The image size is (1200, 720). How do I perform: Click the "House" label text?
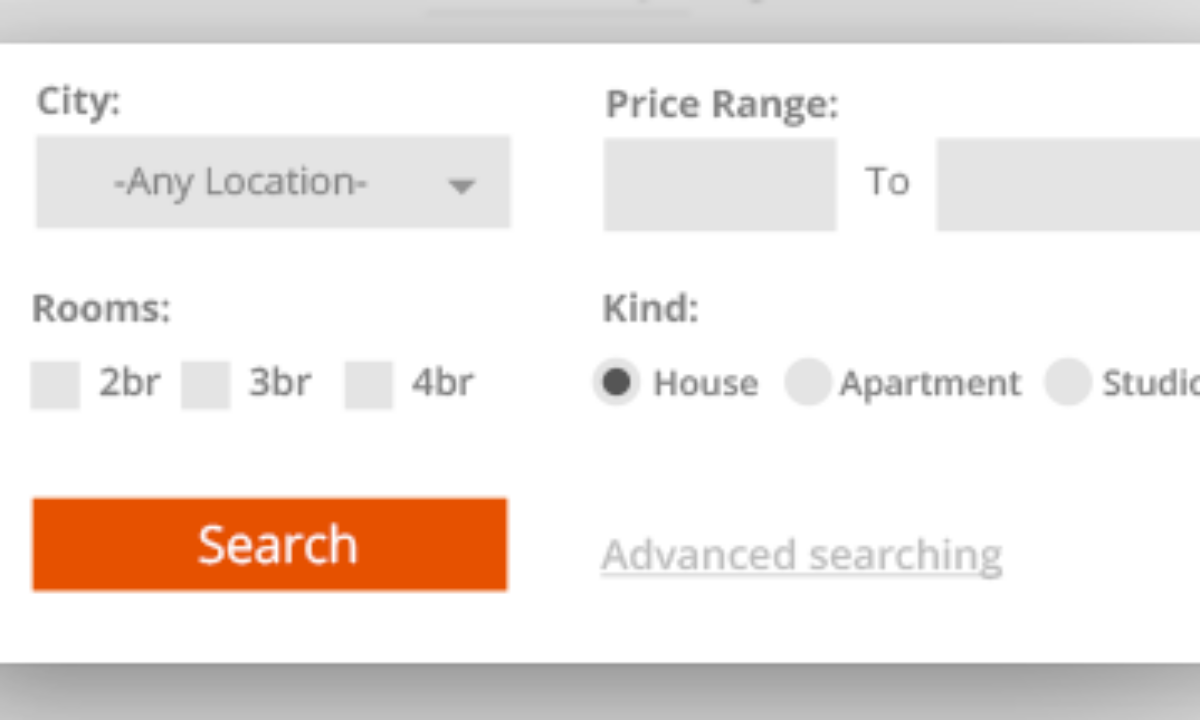(705, 384)
